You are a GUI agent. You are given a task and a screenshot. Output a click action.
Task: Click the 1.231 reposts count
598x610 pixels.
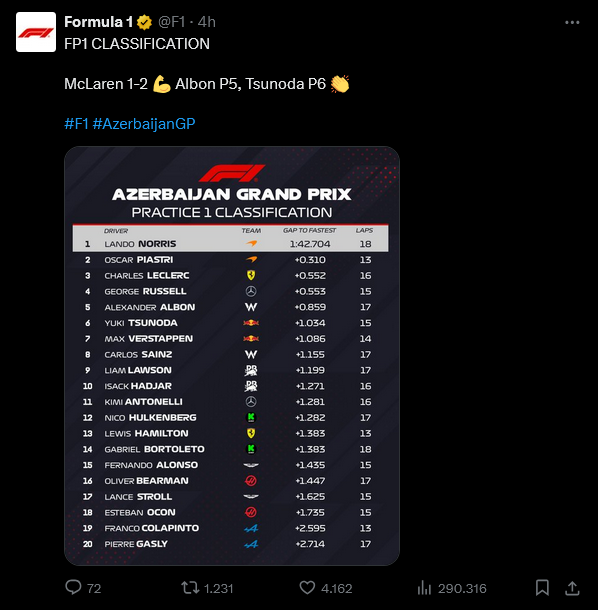point(219,588)
